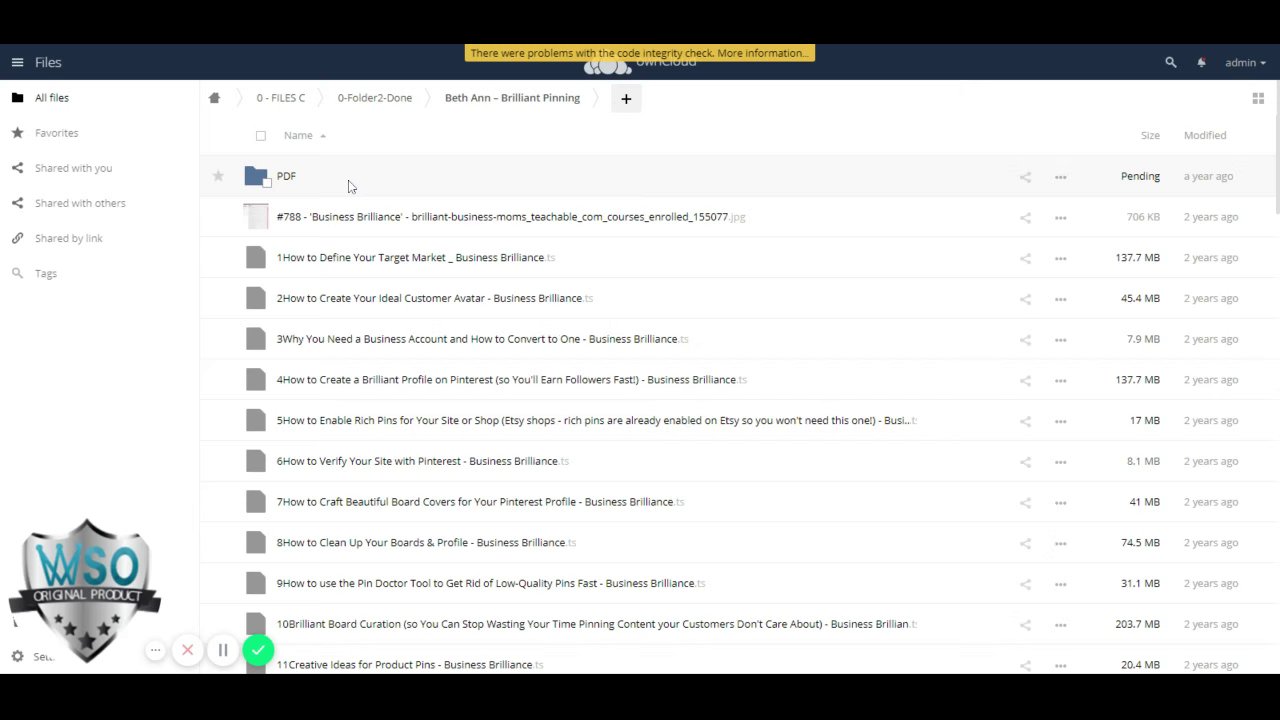
Task: Click file icon of '6How to Verify Your Site'
Action: (x=256, y=461)
